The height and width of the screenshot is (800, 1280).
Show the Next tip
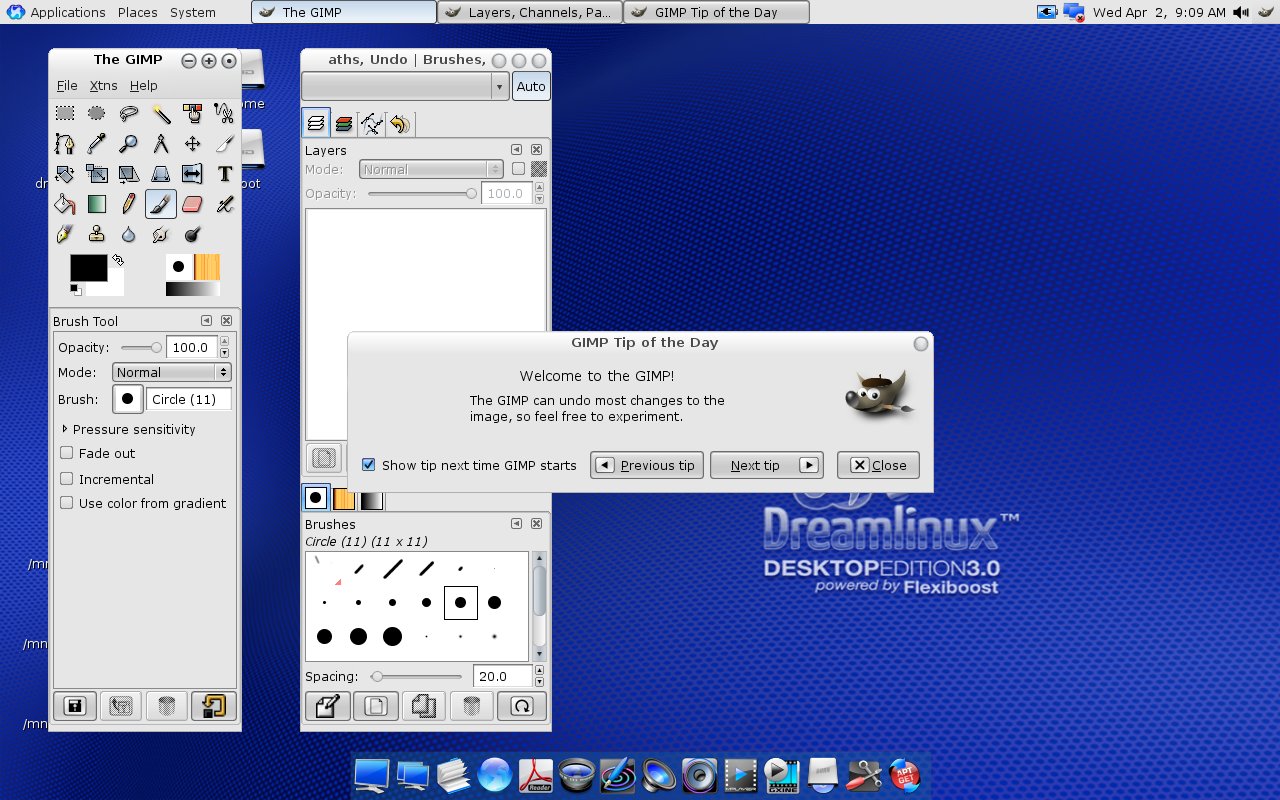[767, 465]
